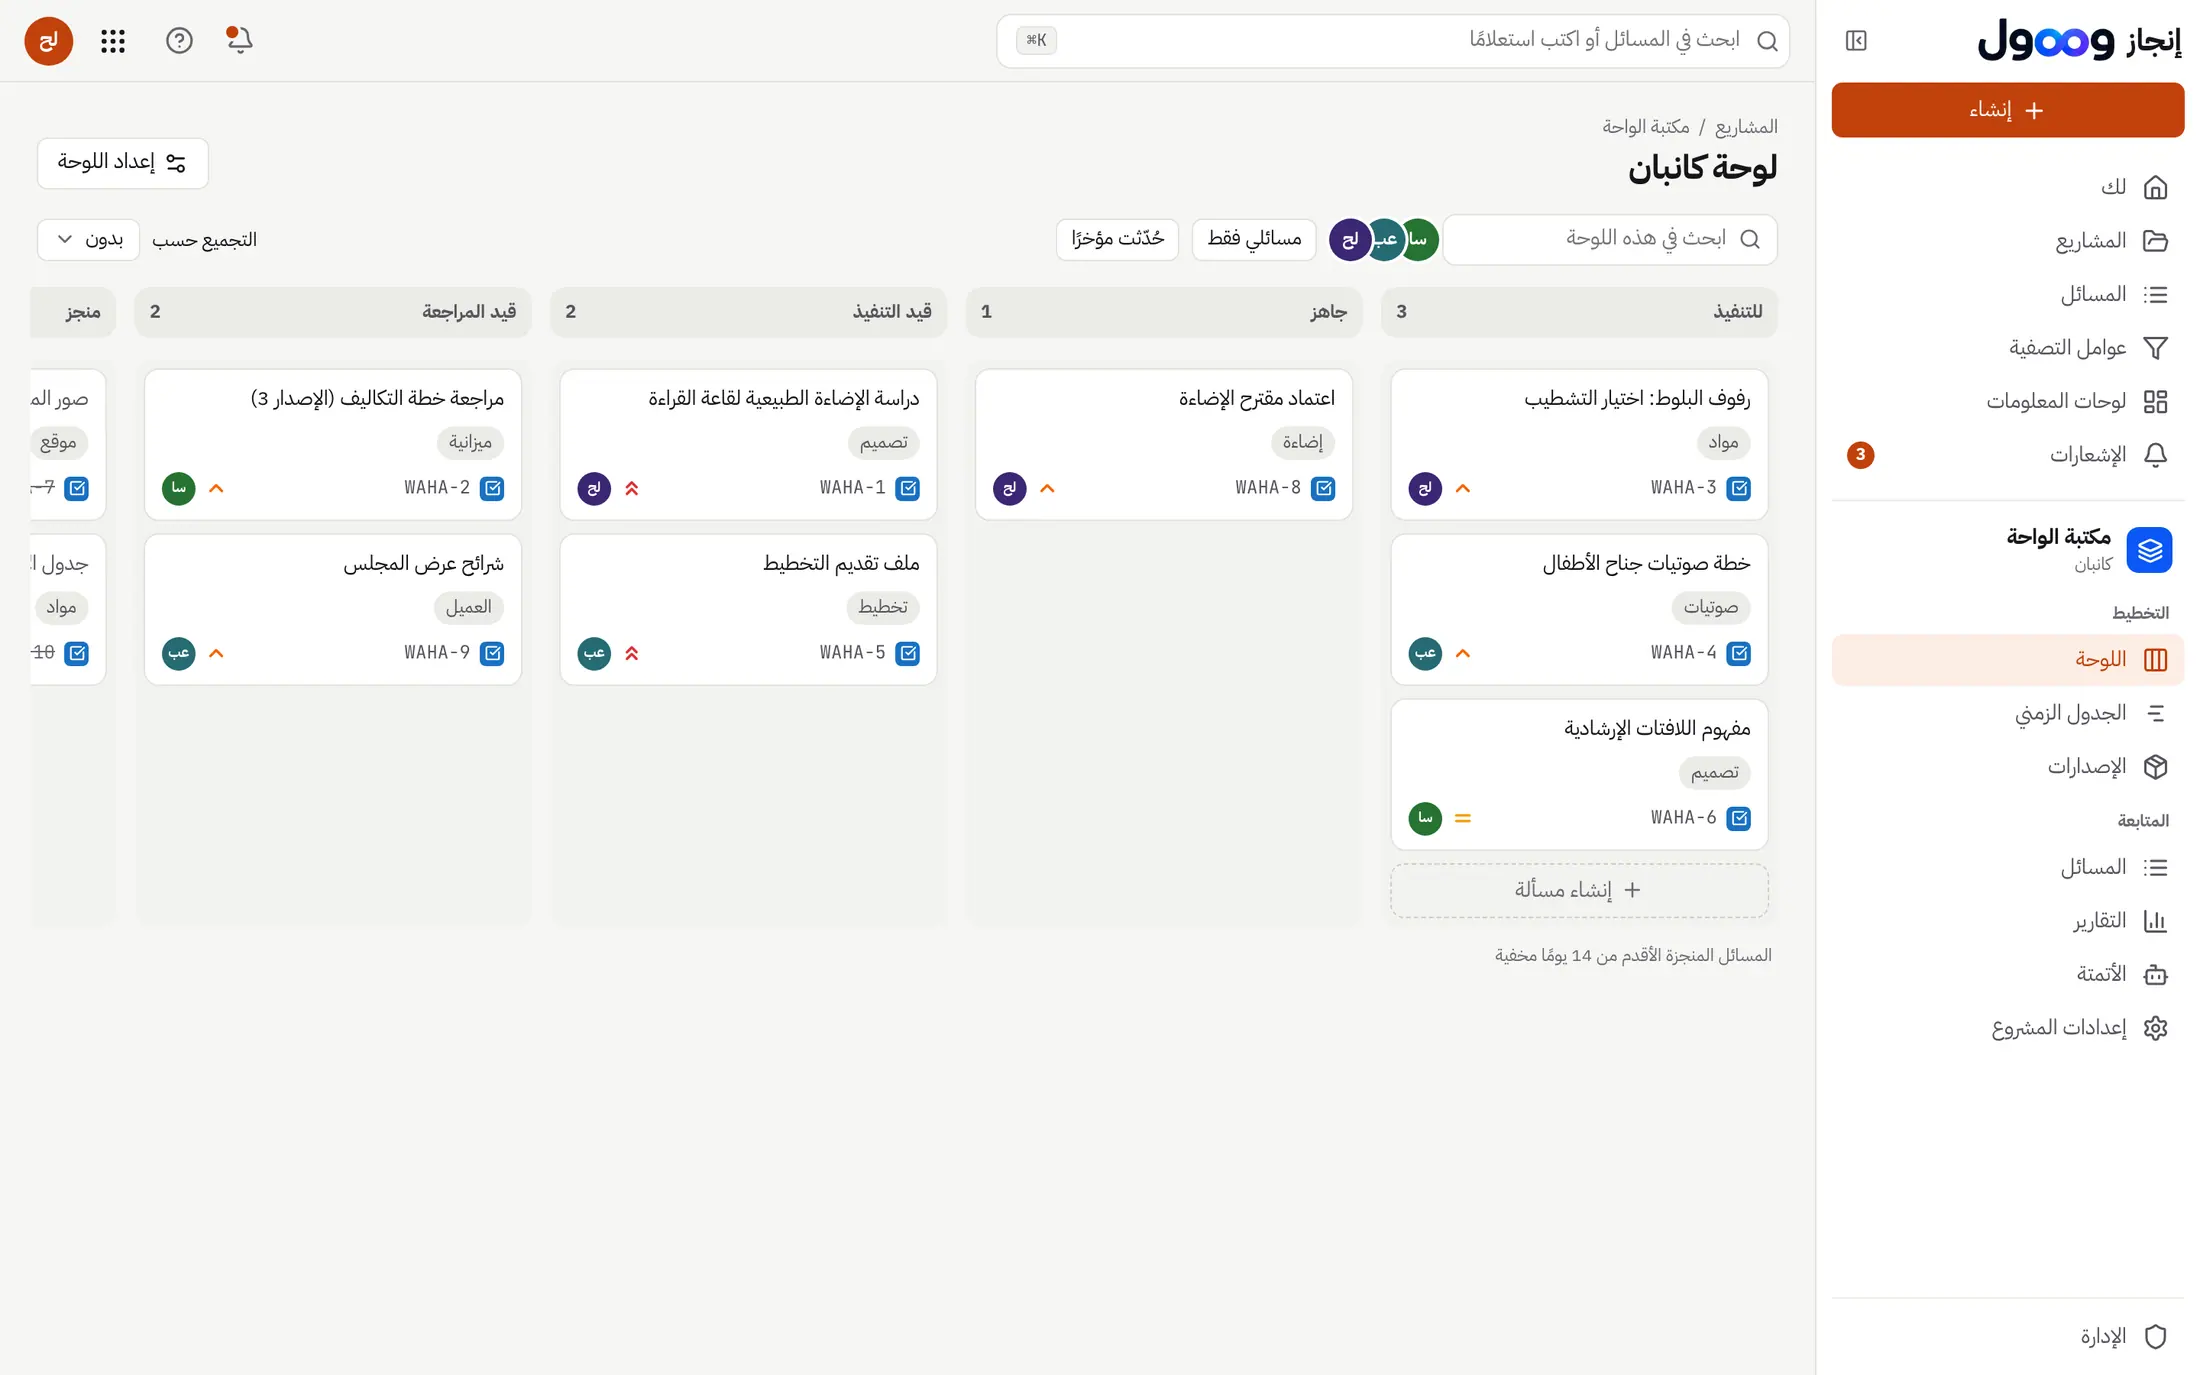Image resolution: width=2200 pixels, height=1375 pixels.
Task: Open the help question mark icon
Action: [179, 40]
